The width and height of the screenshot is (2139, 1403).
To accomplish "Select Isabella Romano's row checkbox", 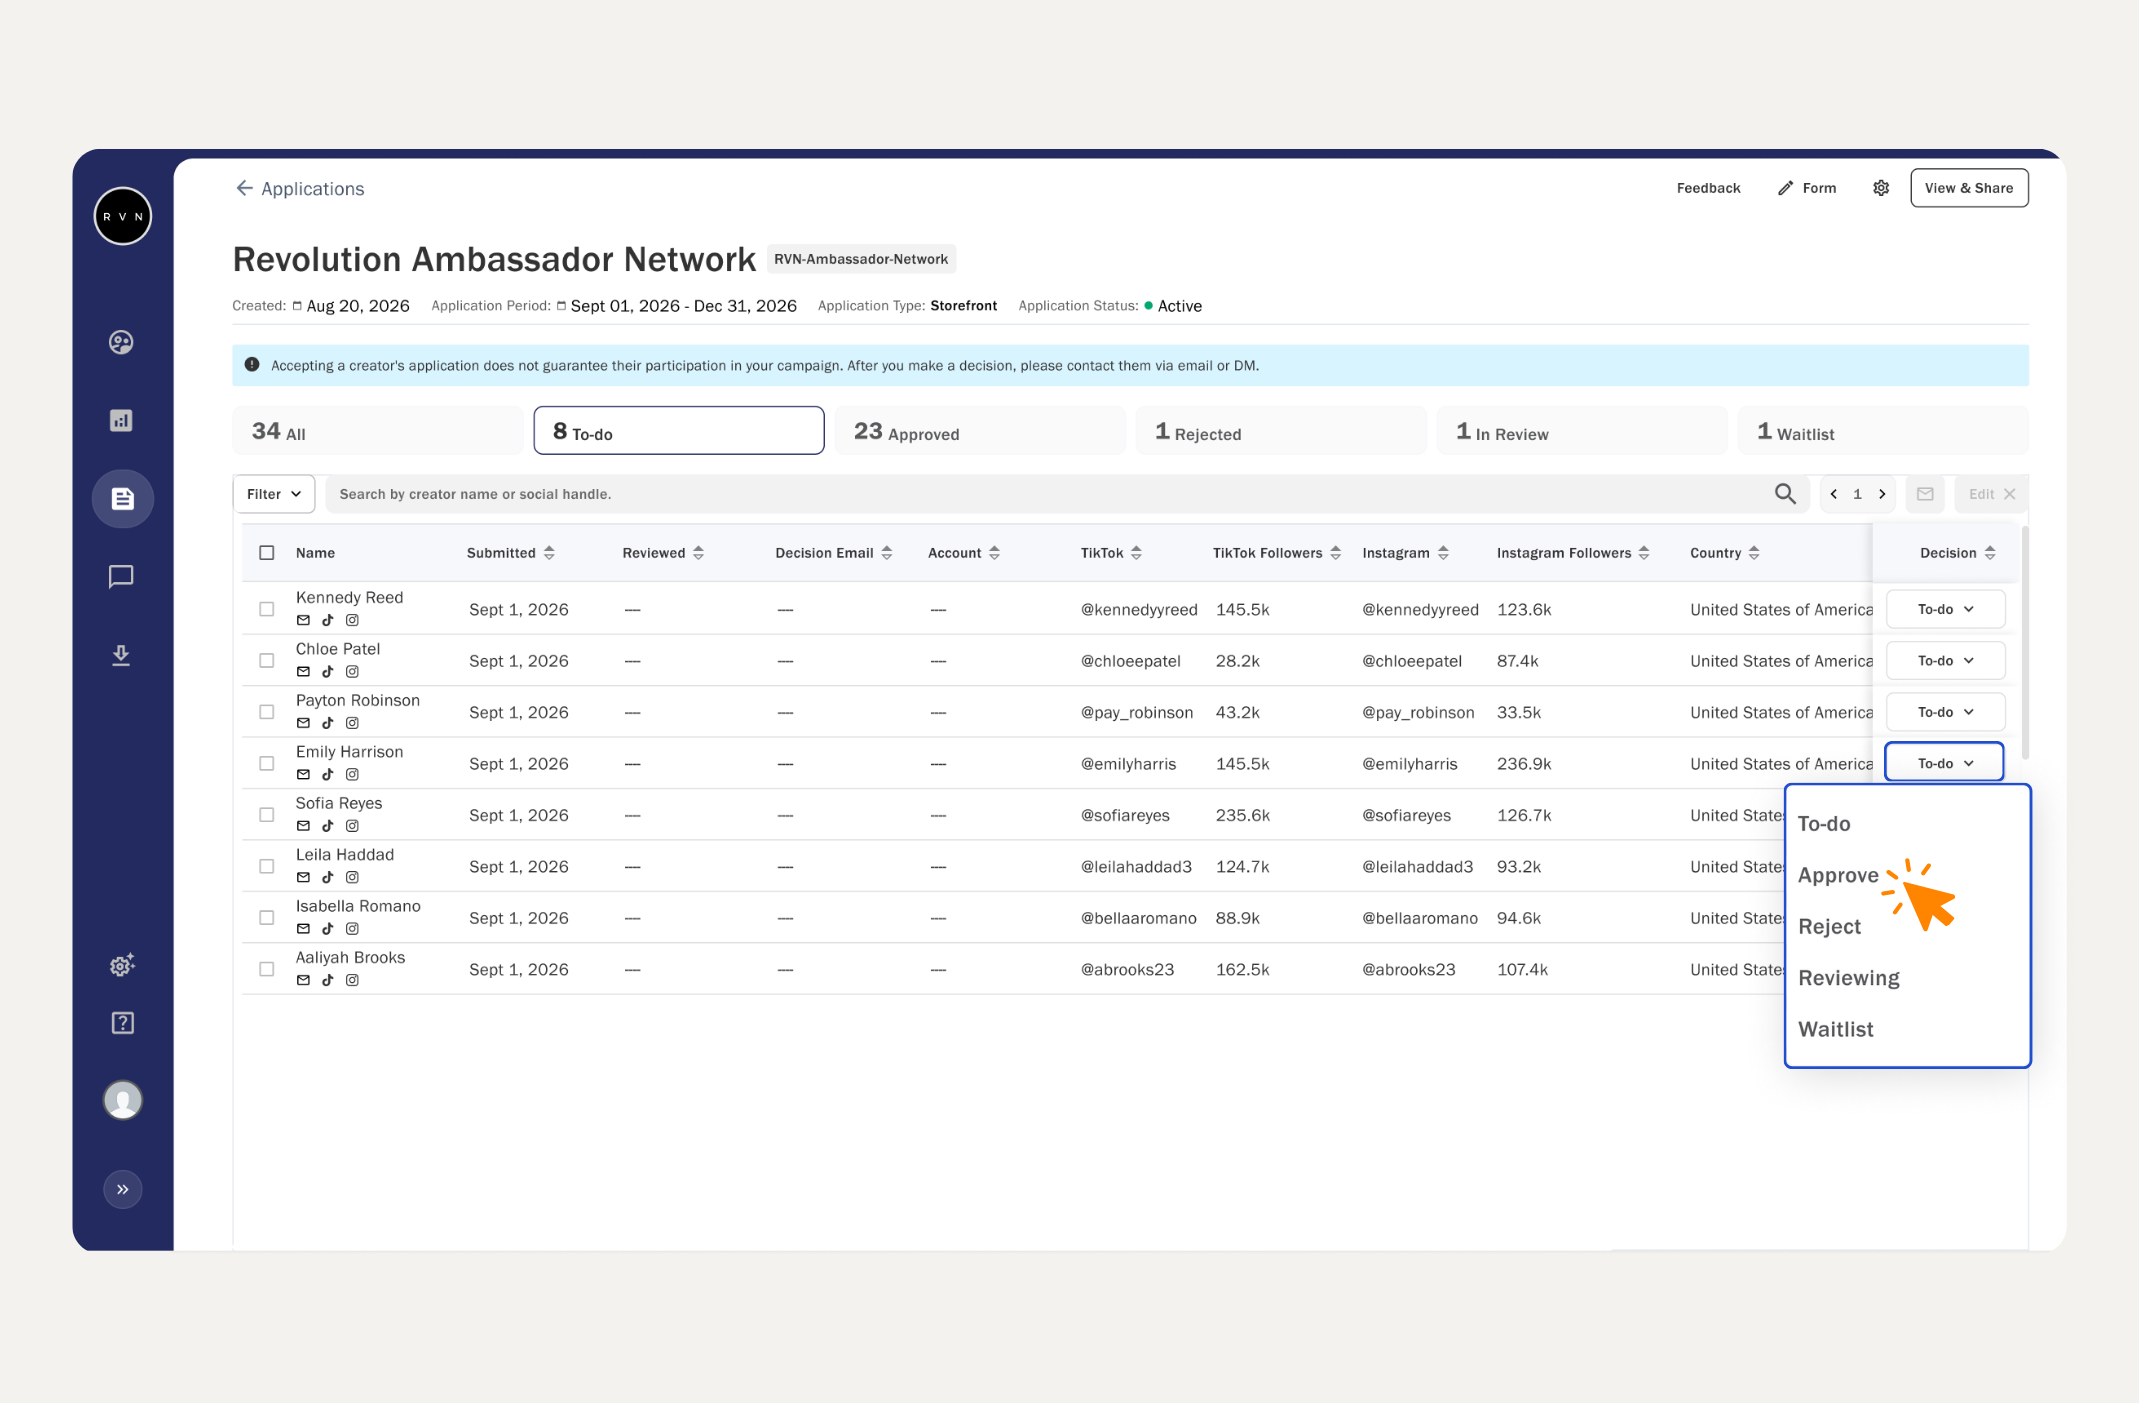I will click(267, 918).
